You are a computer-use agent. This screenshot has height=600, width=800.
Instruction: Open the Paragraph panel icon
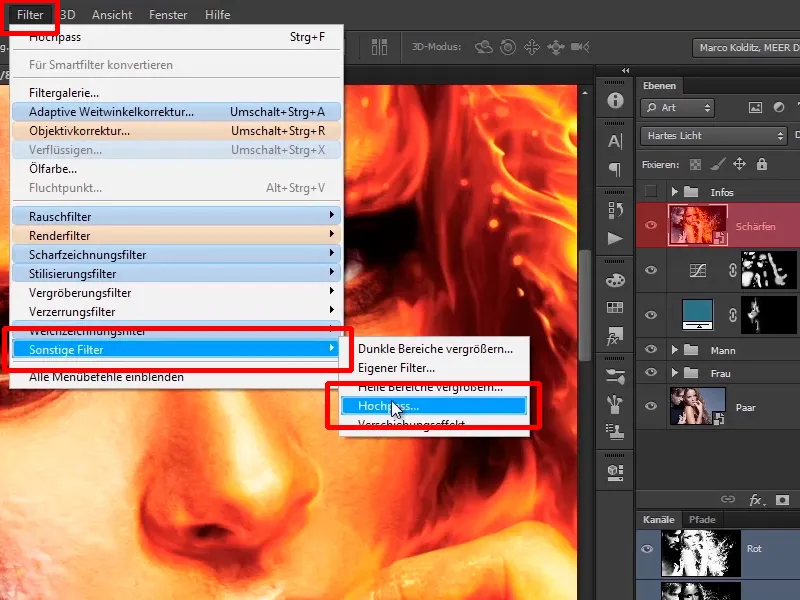click(x=615, y=169)
